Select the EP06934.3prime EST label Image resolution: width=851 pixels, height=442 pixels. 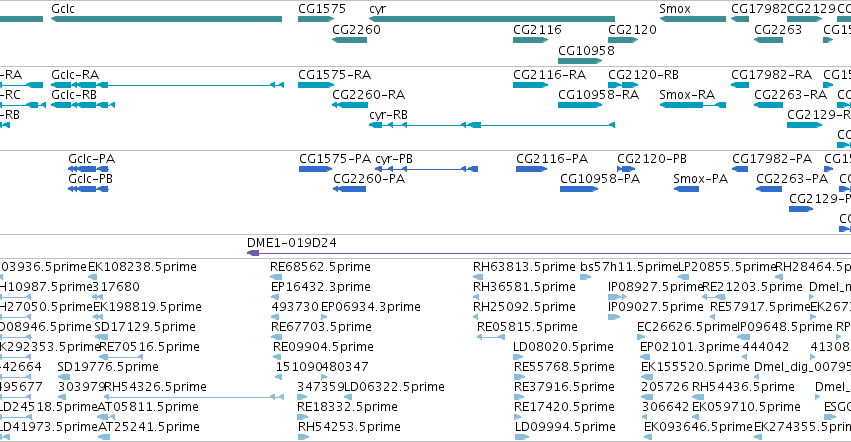point(371,307)
